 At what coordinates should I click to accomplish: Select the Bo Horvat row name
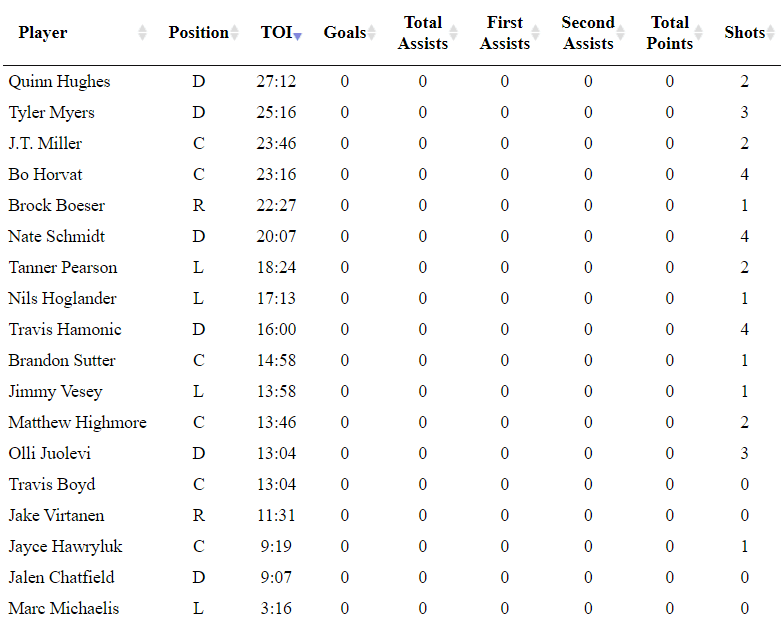point(46,175)
